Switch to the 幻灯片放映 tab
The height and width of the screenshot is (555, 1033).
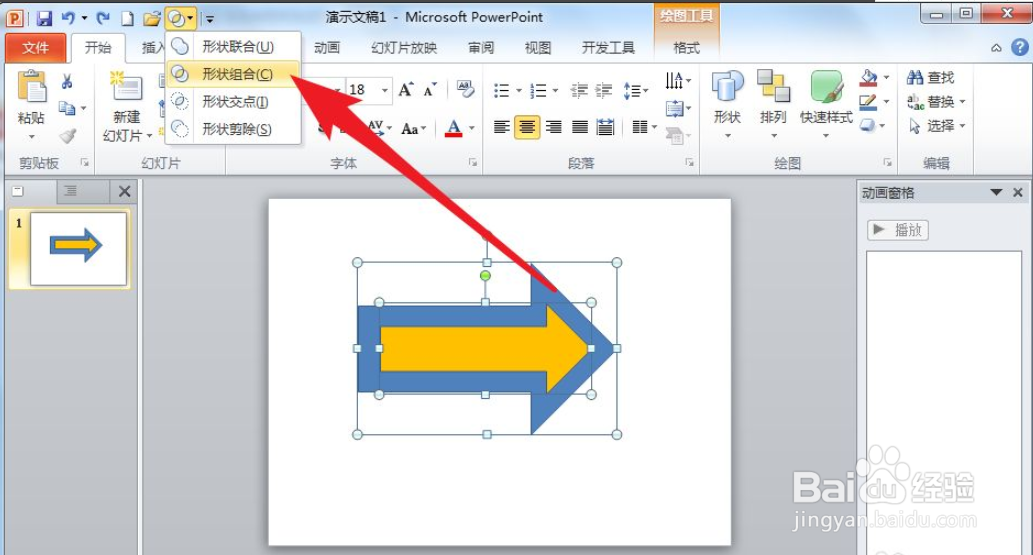(x=404, y=47)
